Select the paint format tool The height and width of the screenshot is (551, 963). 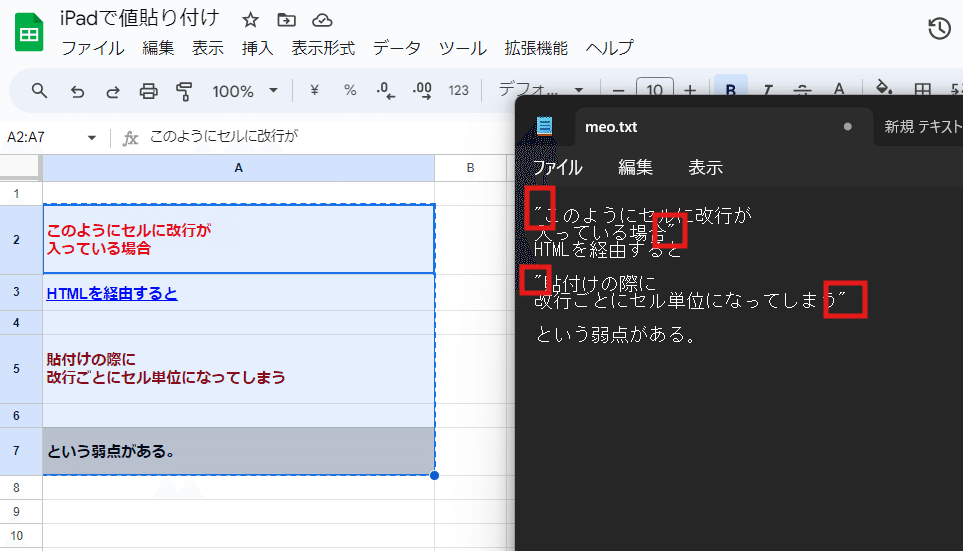[x=184, y=92]
